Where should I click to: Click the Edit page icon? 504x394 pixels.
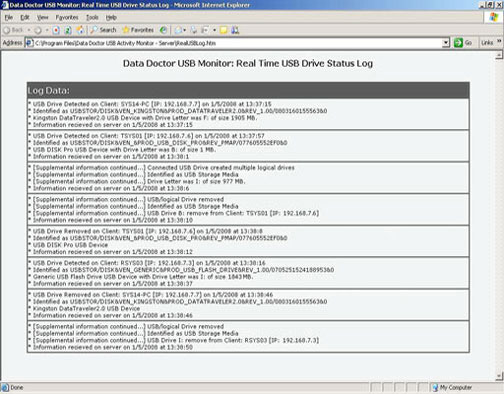[x=205, y=30]
